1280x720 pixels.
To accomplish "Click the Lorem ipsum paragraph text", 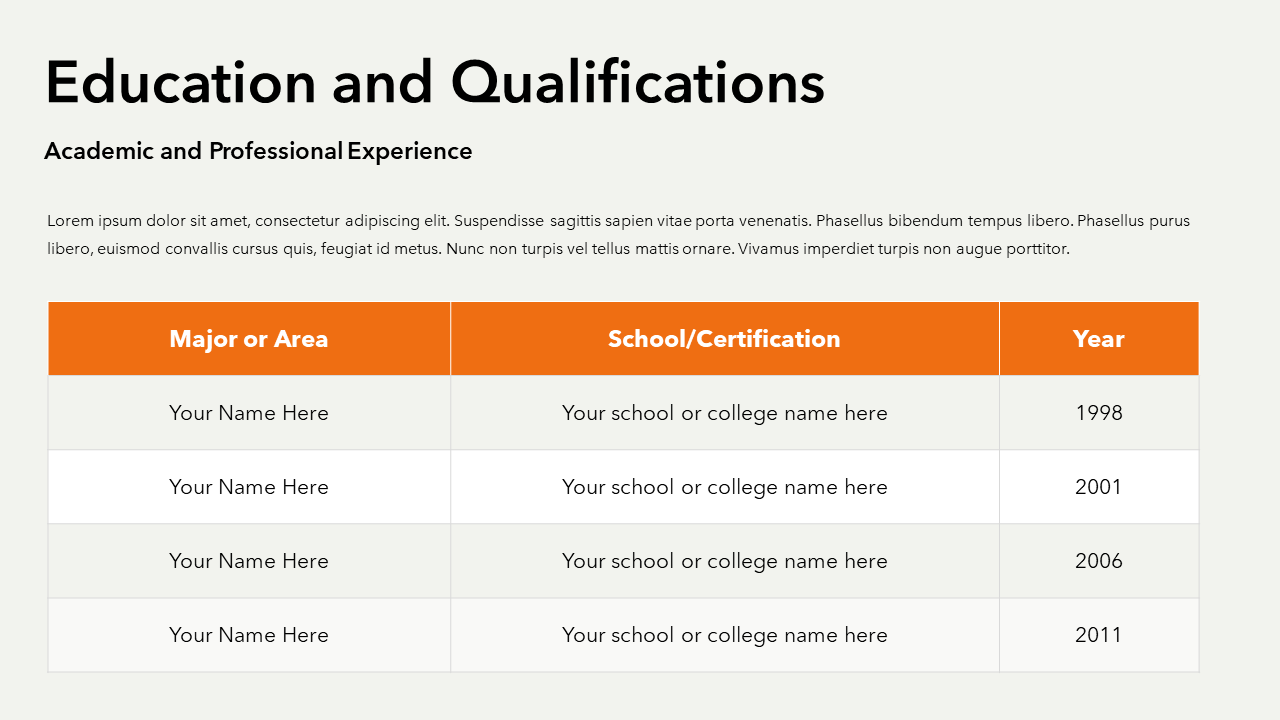I will coord(618,235).
